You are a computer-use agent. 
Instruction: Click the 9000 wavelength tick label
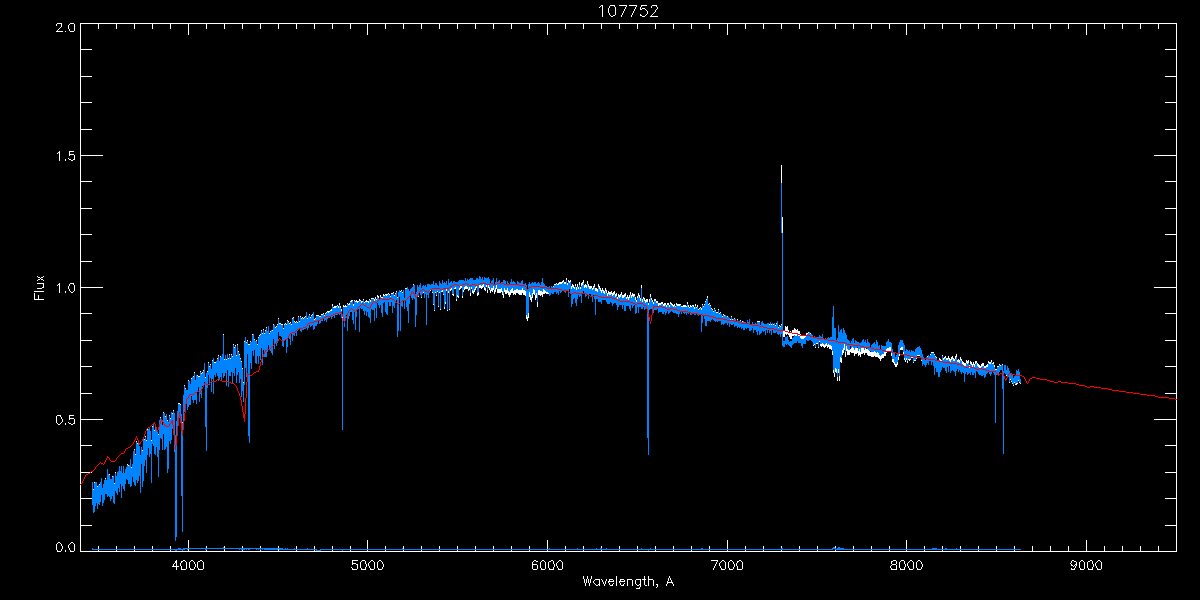[1087, 564]
